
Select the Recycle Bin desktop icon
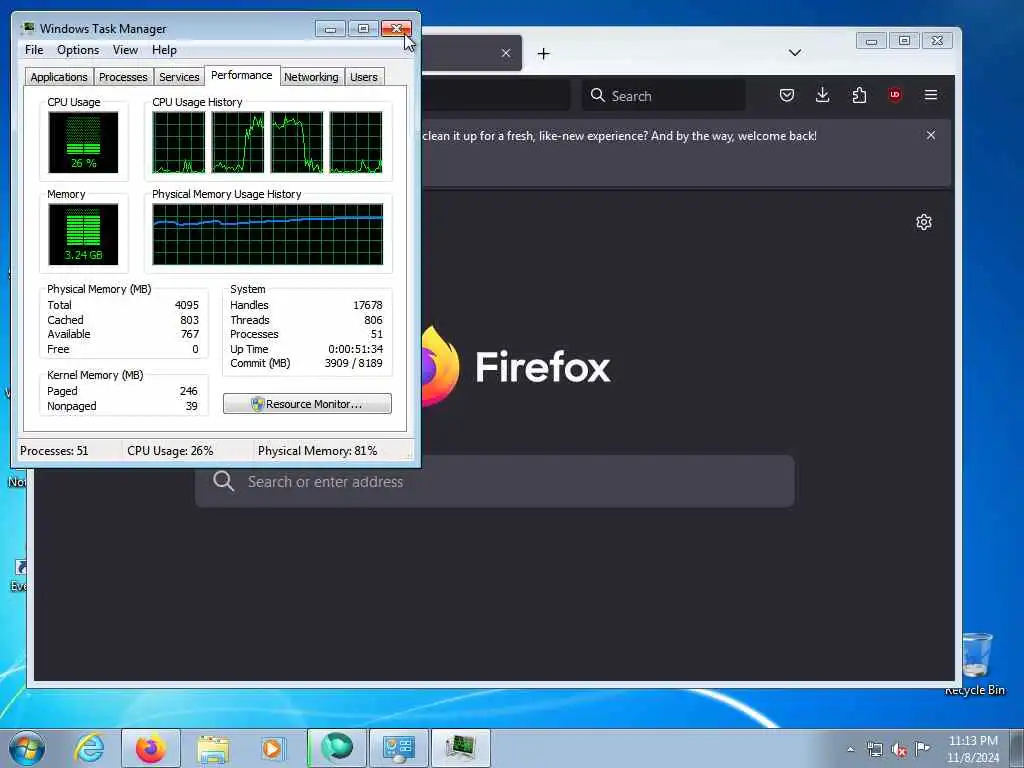(975, 663)
